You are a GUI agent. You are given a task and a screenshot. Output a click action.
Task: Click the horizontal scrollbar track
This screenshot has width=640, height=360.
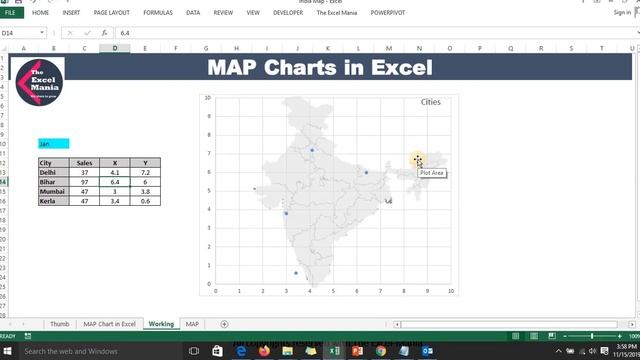click(x=509, y=324)
